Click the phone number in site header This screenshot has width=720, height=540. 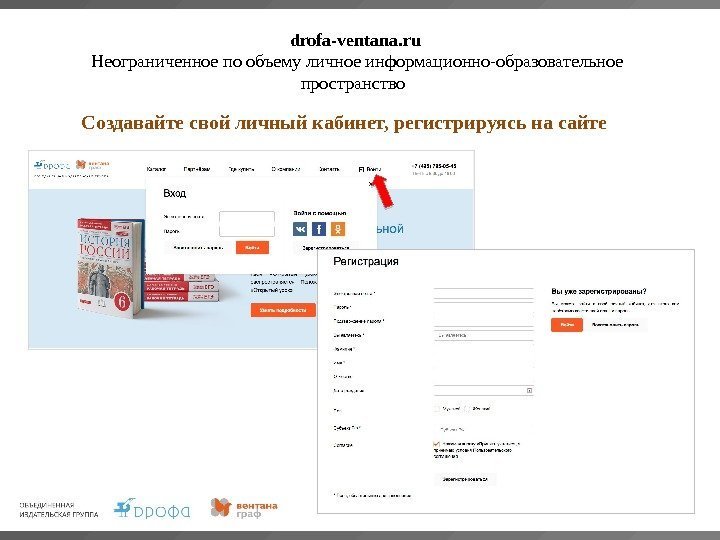[x=434, y=166]
